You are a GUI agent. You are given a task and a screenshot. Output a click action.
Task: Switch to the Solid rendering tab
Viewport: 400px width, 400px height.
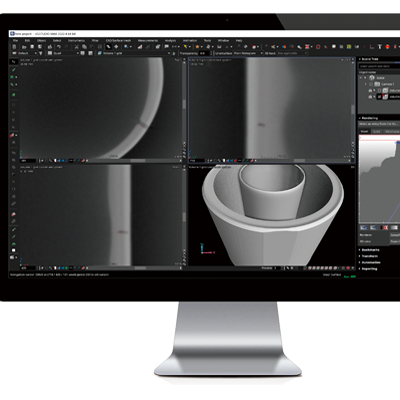pos(377,131)
